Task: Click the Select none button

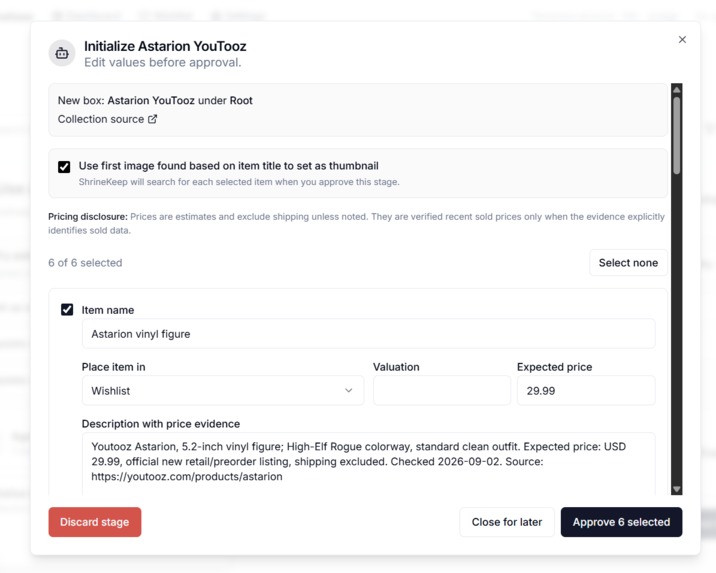Action: click(628, 263)
